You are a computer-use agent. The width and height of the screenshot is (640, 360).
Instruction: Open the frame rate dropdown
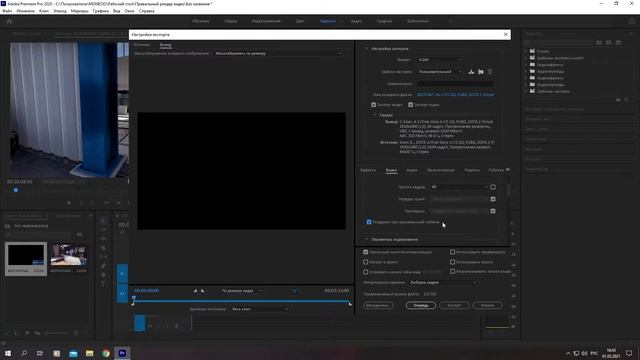[x=459, y=187]
